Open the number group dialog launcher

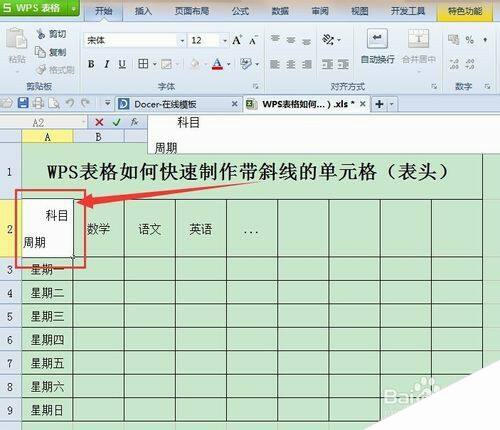tap(487, 87)
